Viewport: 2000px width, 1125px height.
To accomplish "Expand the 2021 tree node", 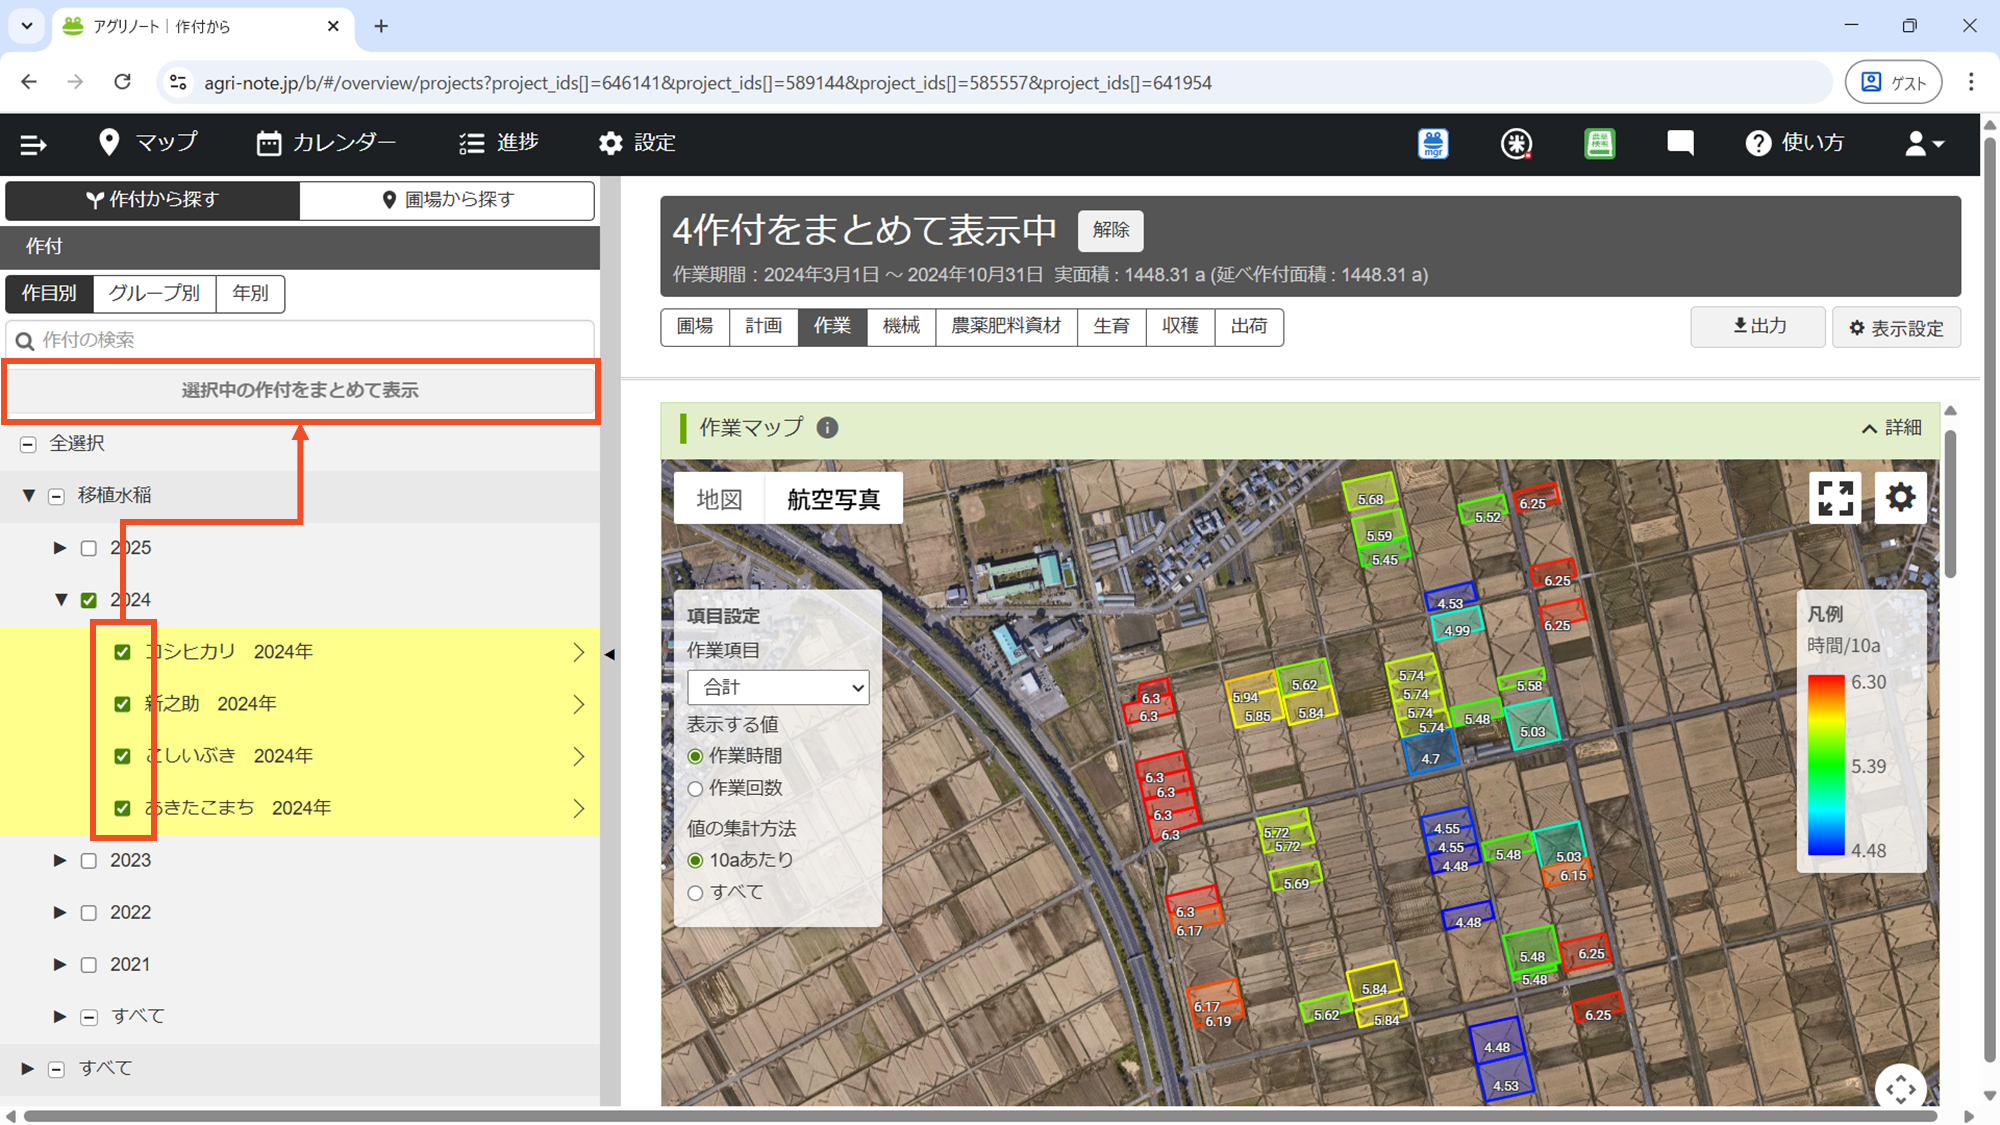I will [60, 964].
